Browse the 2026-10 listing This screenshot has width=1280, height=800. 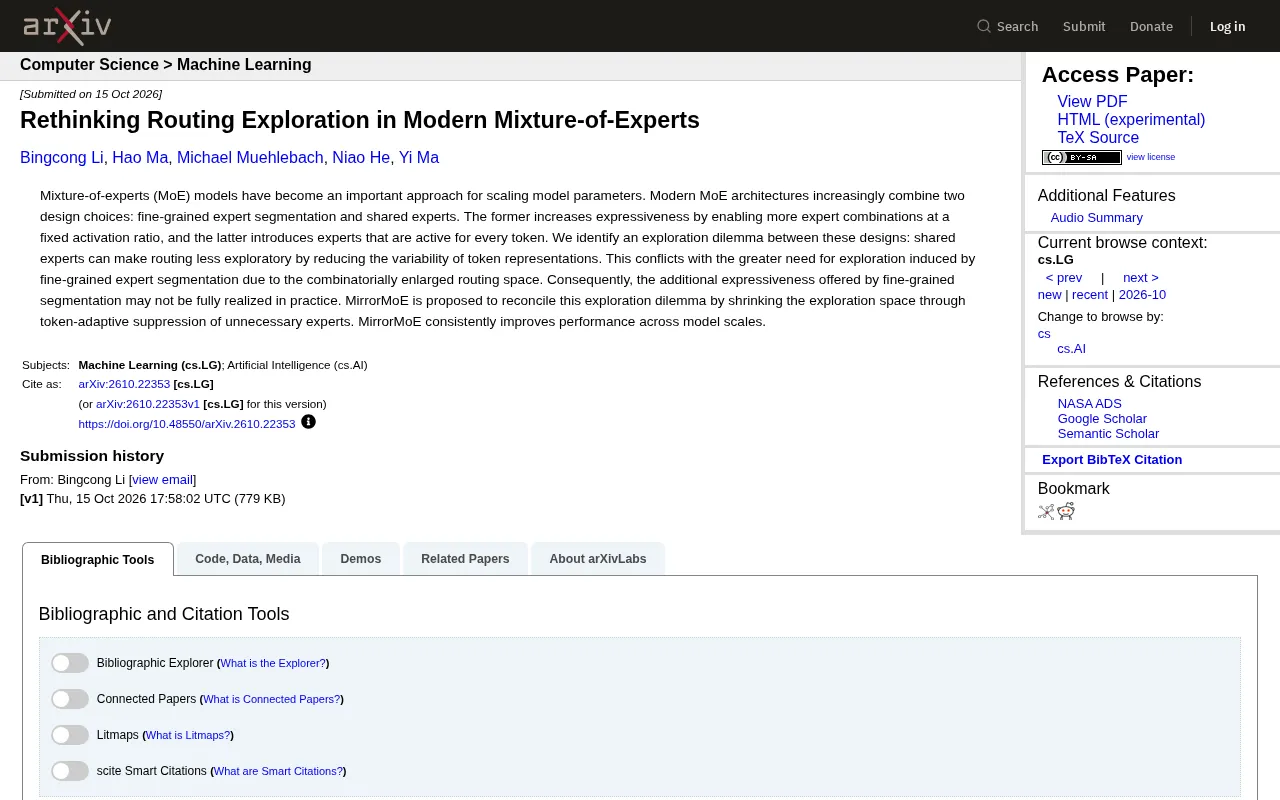pos(1142,295)
